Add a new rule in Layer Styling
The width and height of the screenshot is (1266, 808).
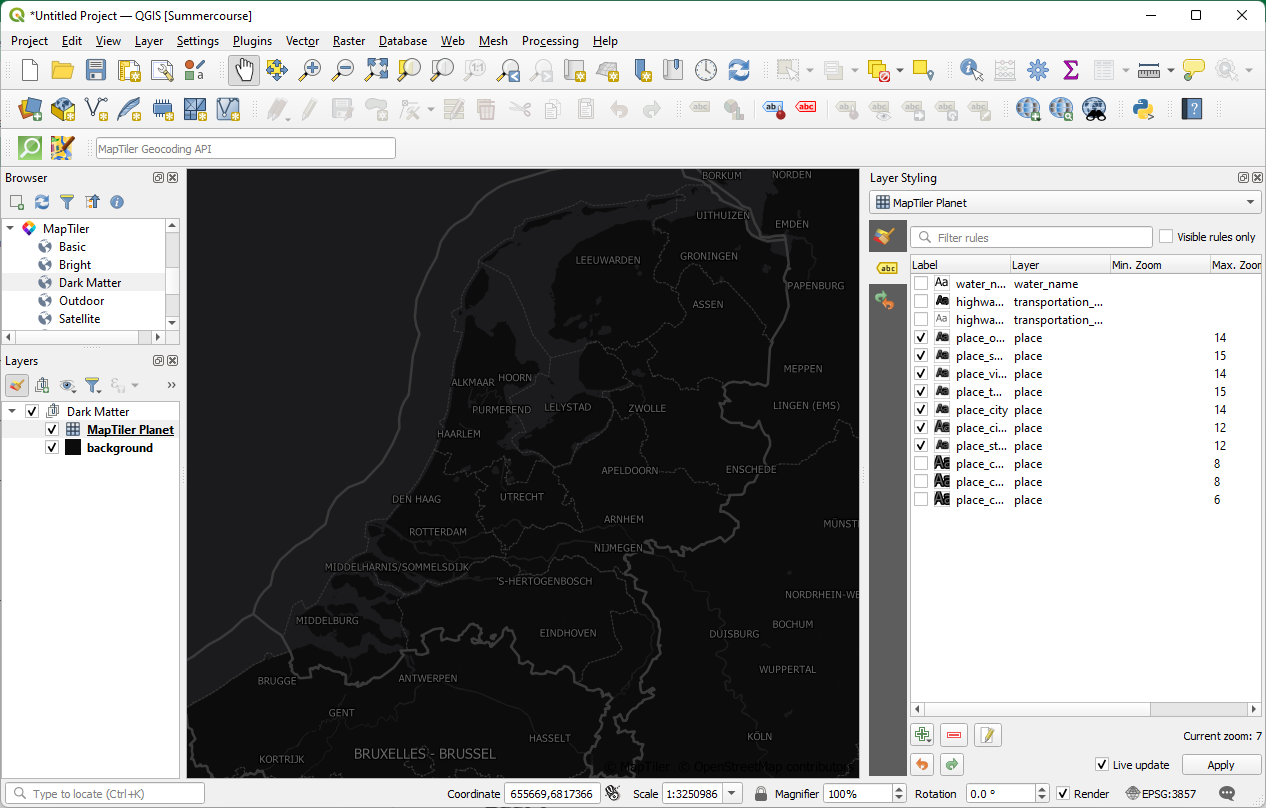[x=921, y=734]
